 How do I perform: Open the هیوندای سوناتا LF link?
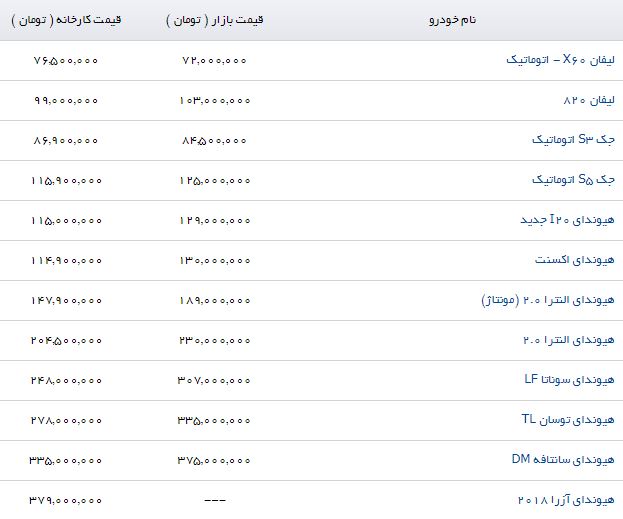pyautogui.click(x=569, y=380)
